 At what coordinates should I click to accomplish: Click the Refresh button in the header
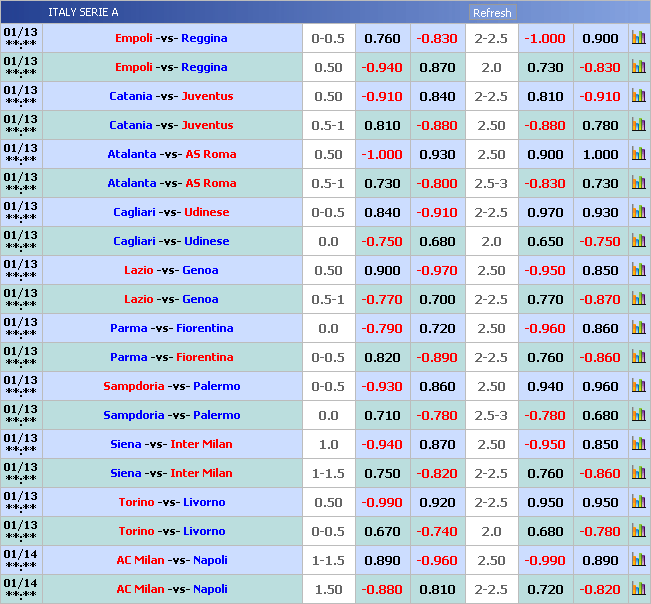point(492,13)
